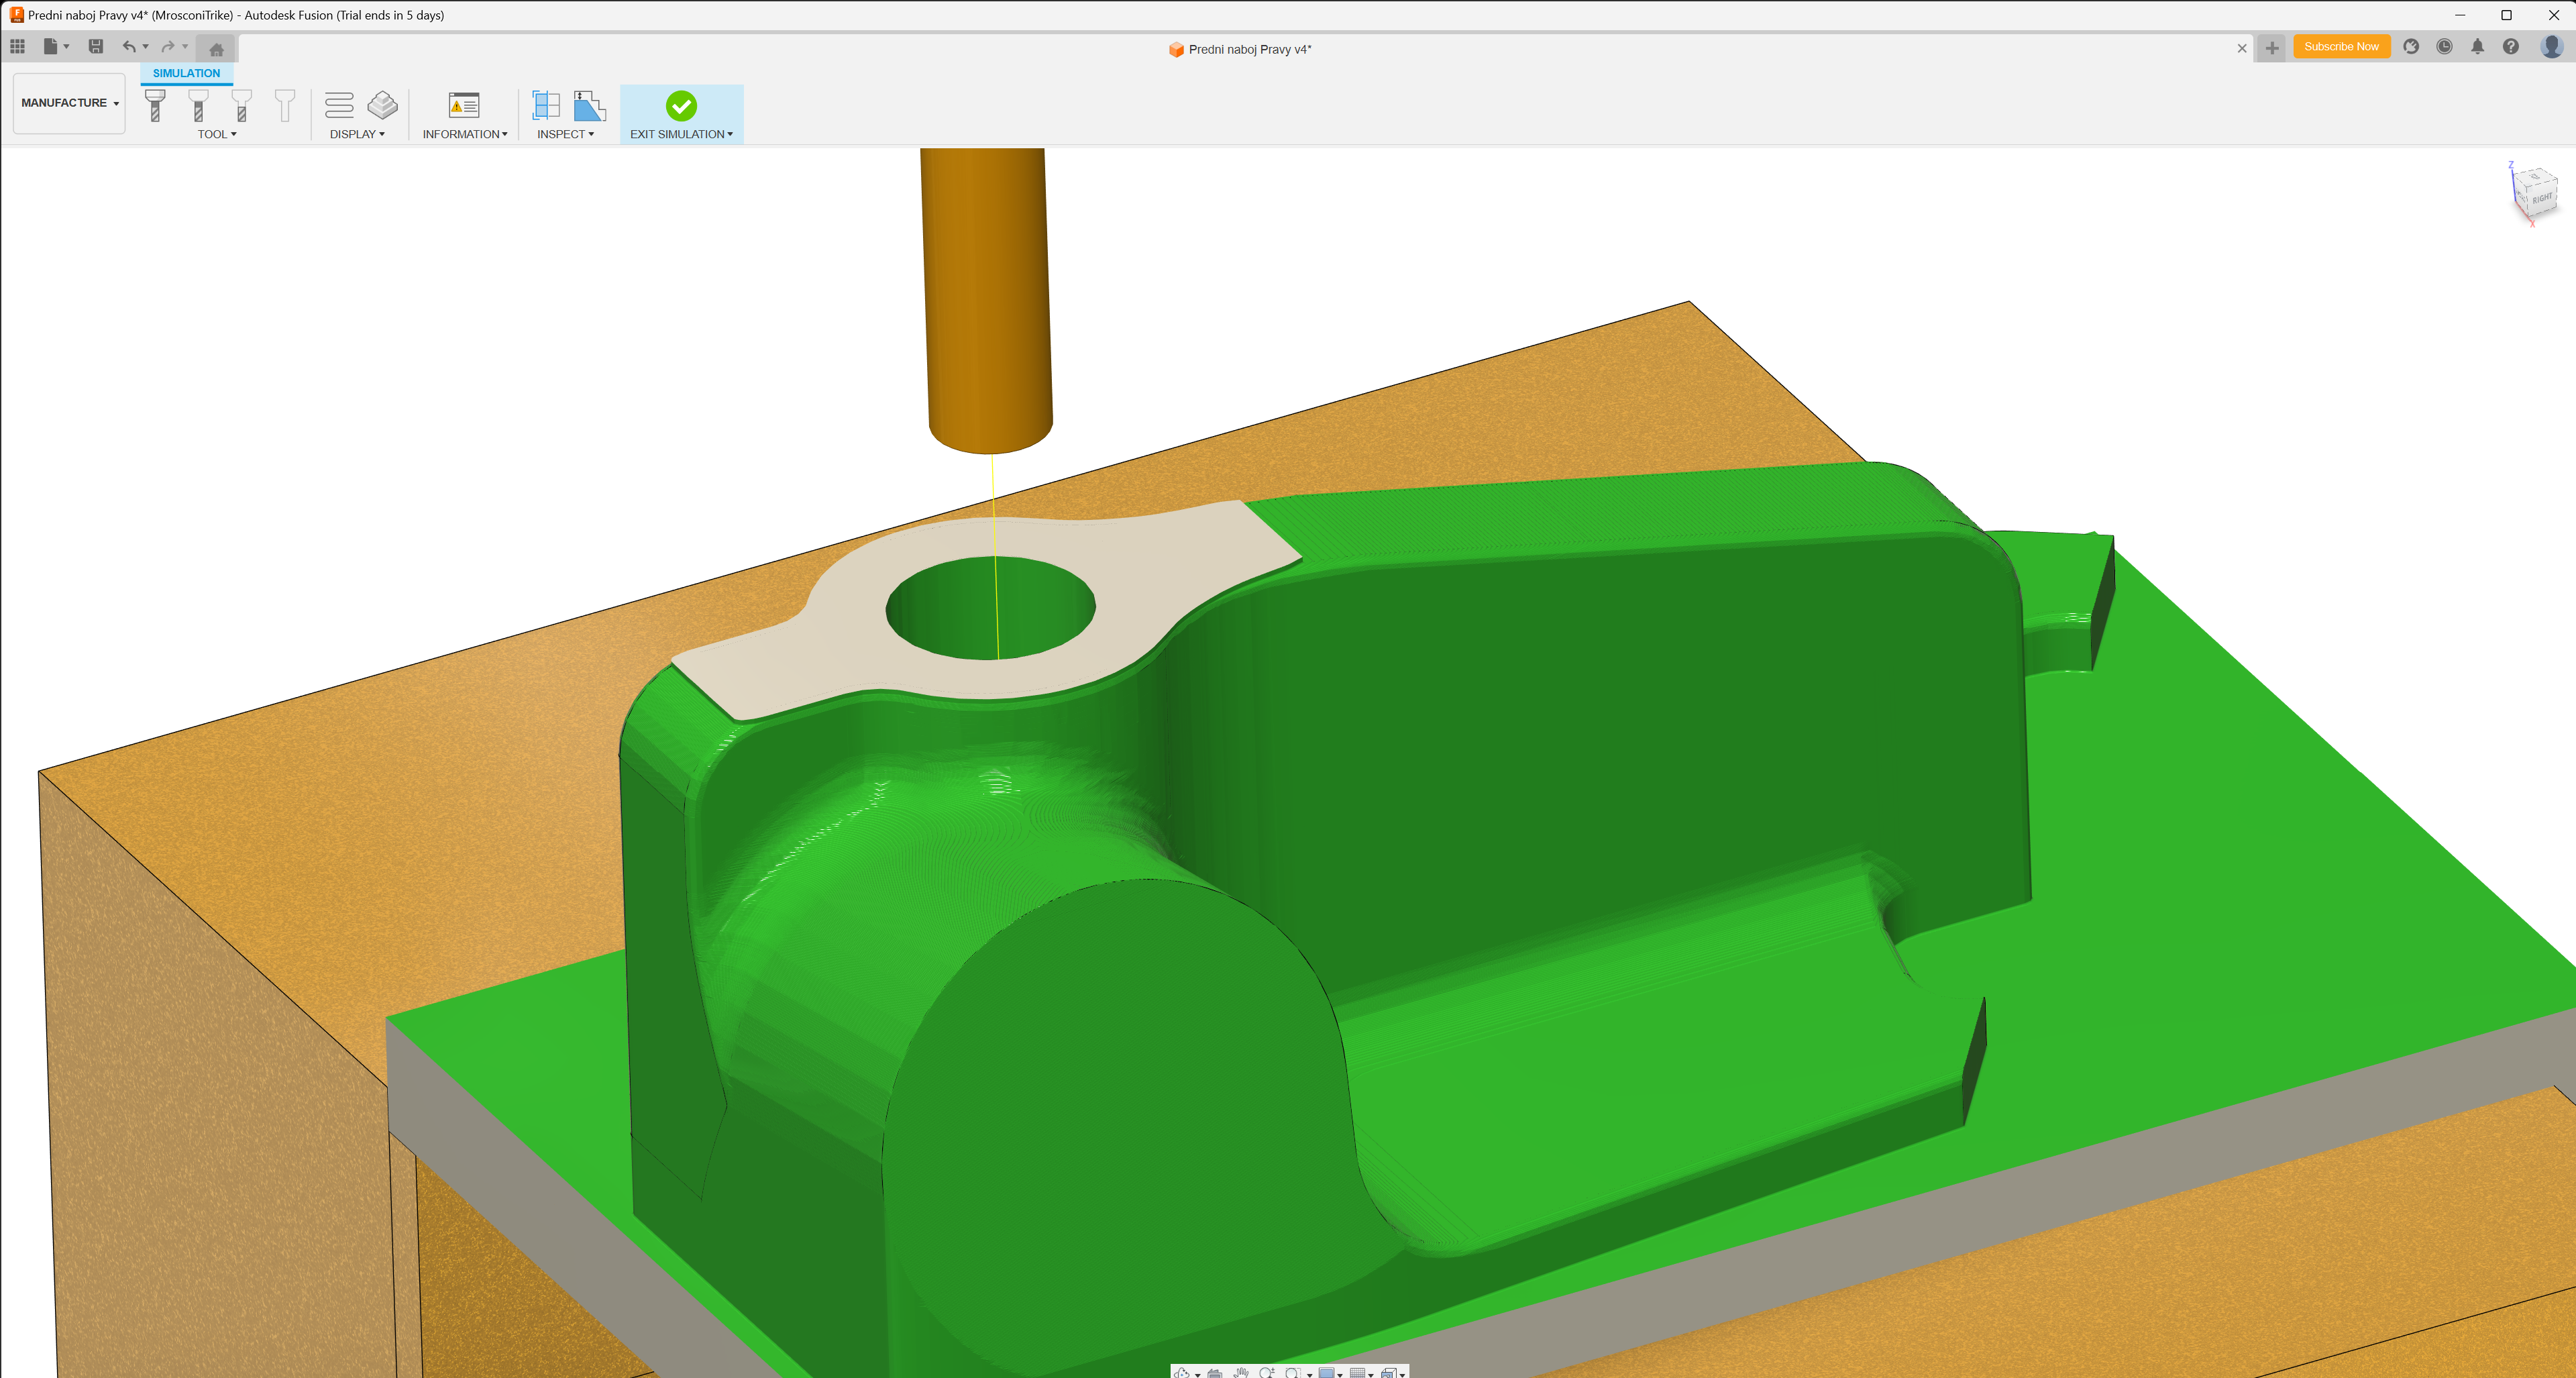Open the simulation information panel icon
Viewport: 2576px width, 1378px height.
coord(464,105)
